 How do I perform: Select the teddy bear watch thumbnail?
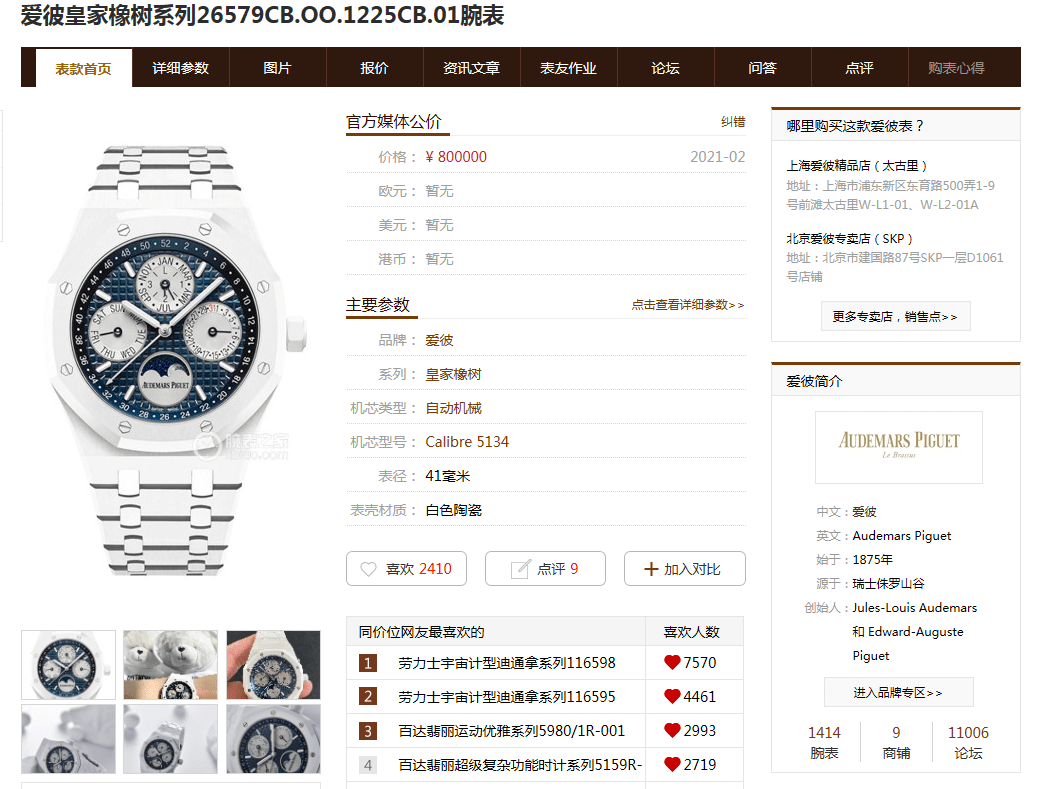pos(170,665)
